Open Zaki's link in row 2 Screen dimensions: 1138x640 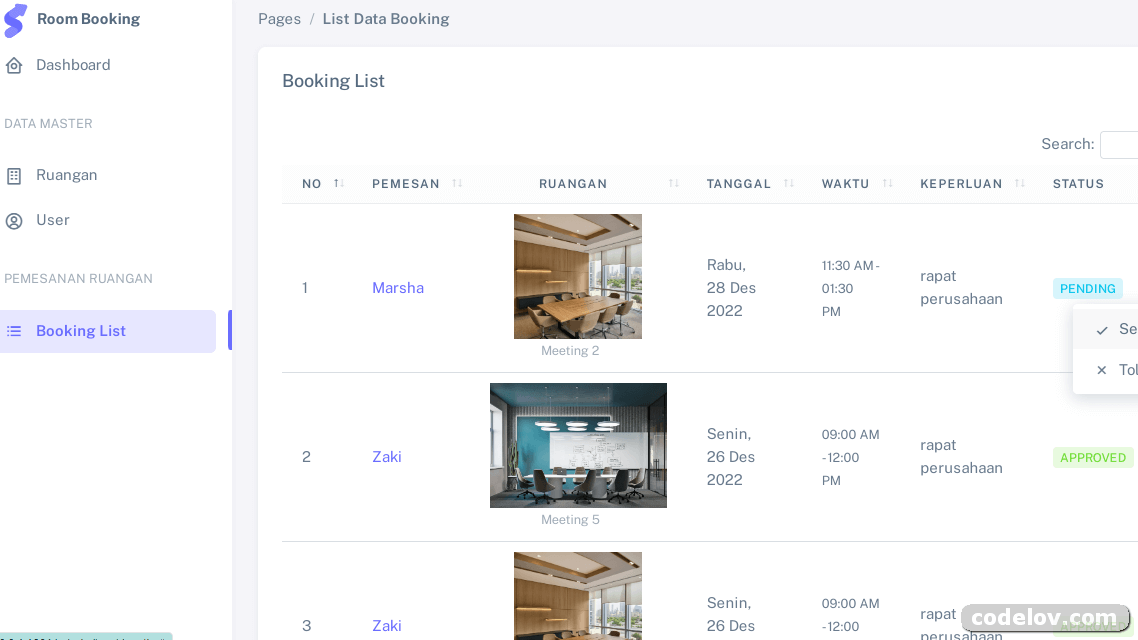click(387, 457)
